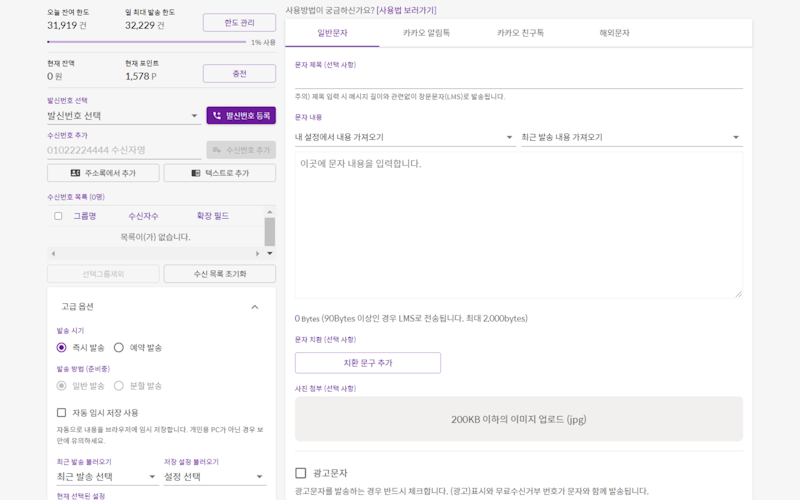Screen dimensions: 800x500
Task: Collapse the 고급 옵션 chevron
Action: click(254, 307)
